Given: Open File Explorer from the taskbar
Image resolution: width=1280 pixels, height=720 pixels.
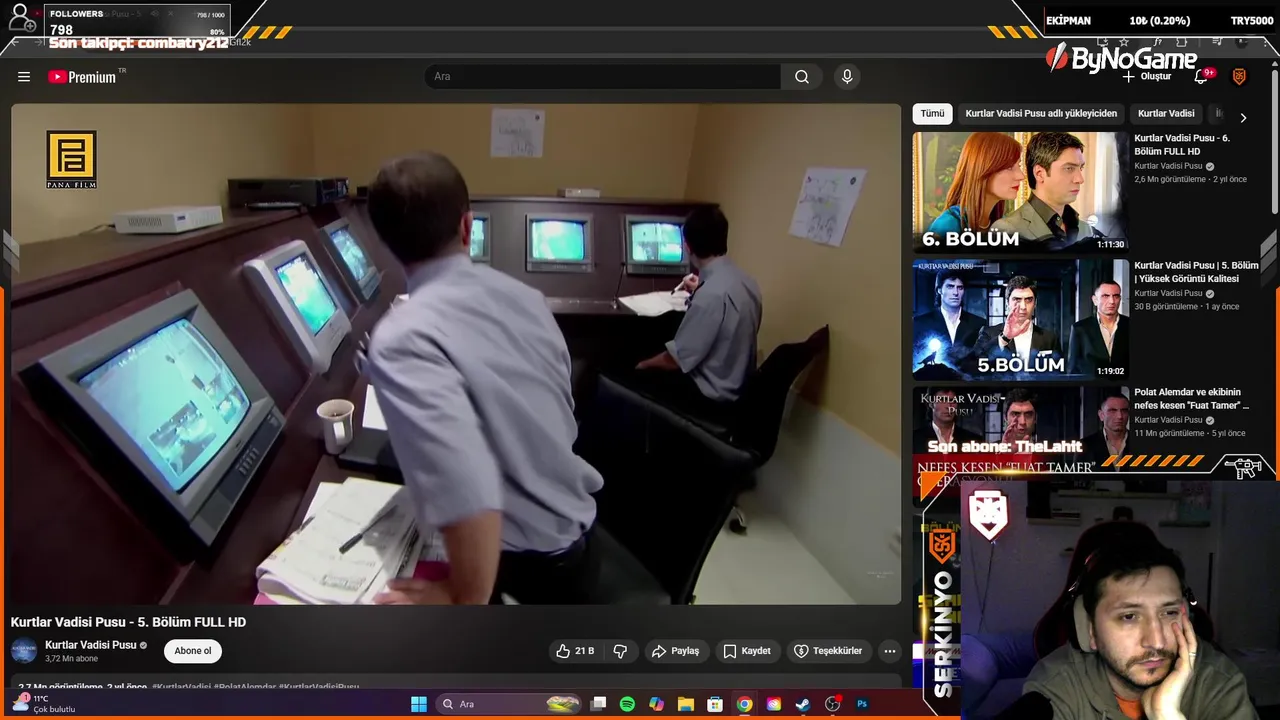Looking at the screenshot, I should click(685, 704).
